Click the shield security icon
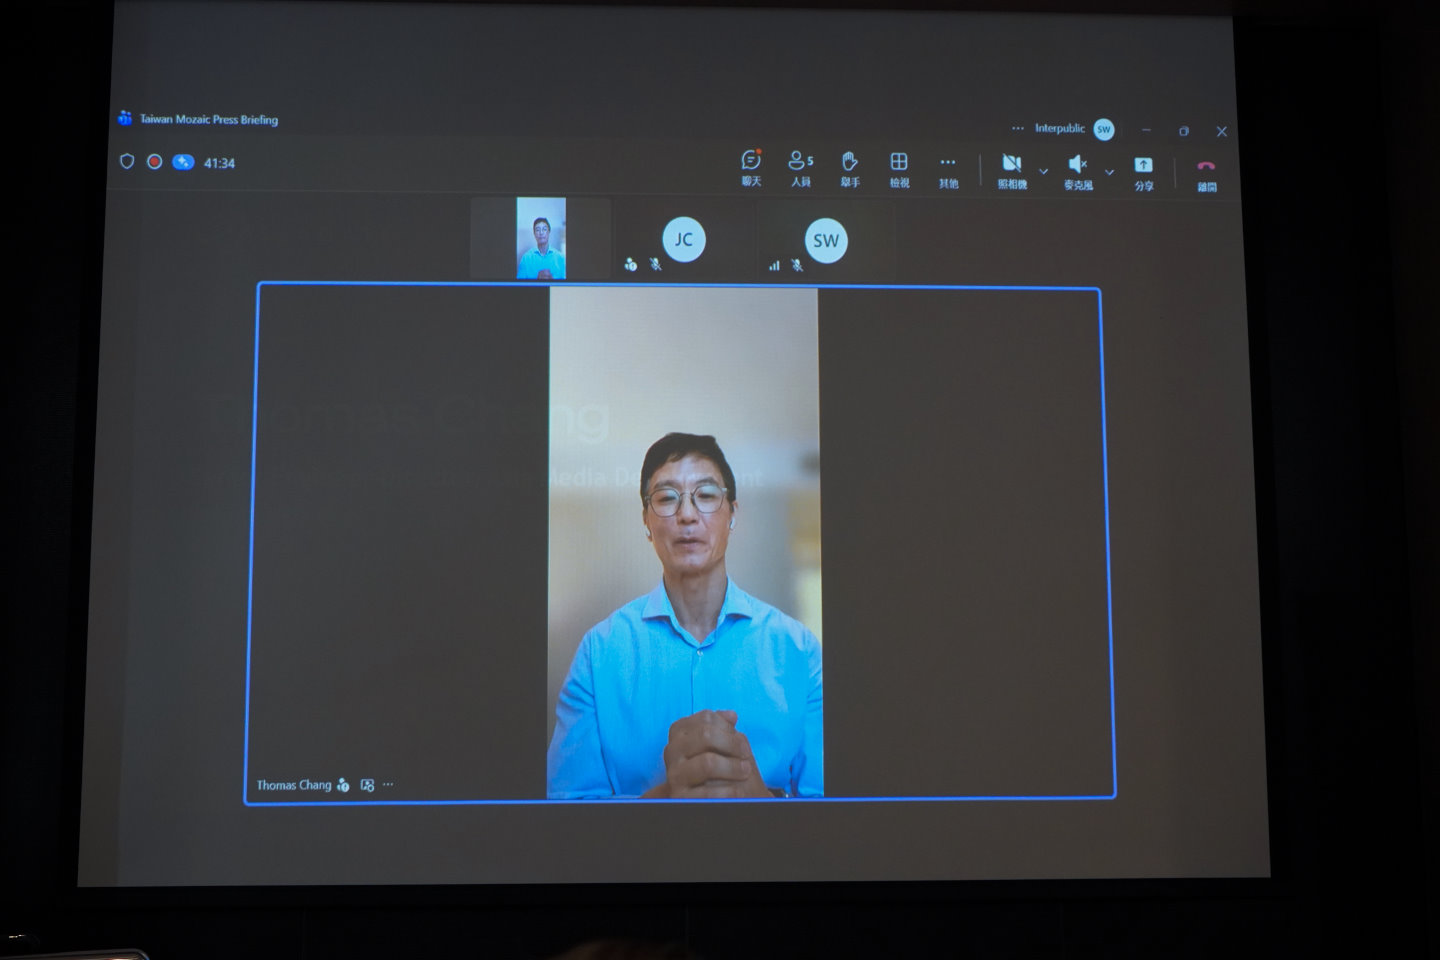This screenshot has height=960, width=1440. pyautogui.click(x=127, y=161)
